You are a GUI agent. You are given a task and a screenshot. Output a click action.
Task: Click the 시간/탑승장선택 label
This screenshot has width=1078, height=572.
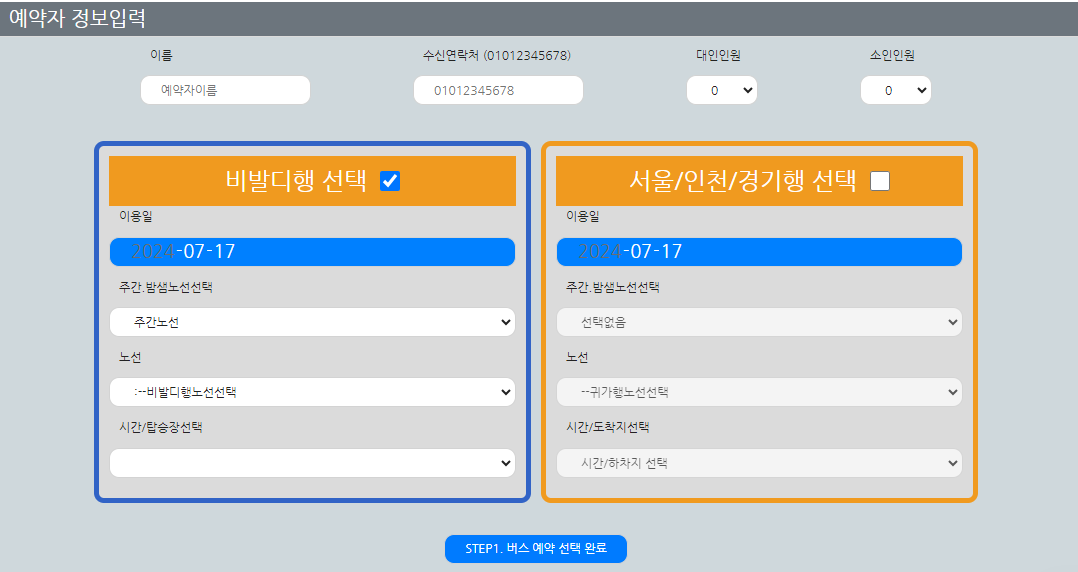click(x=161, y=427)
